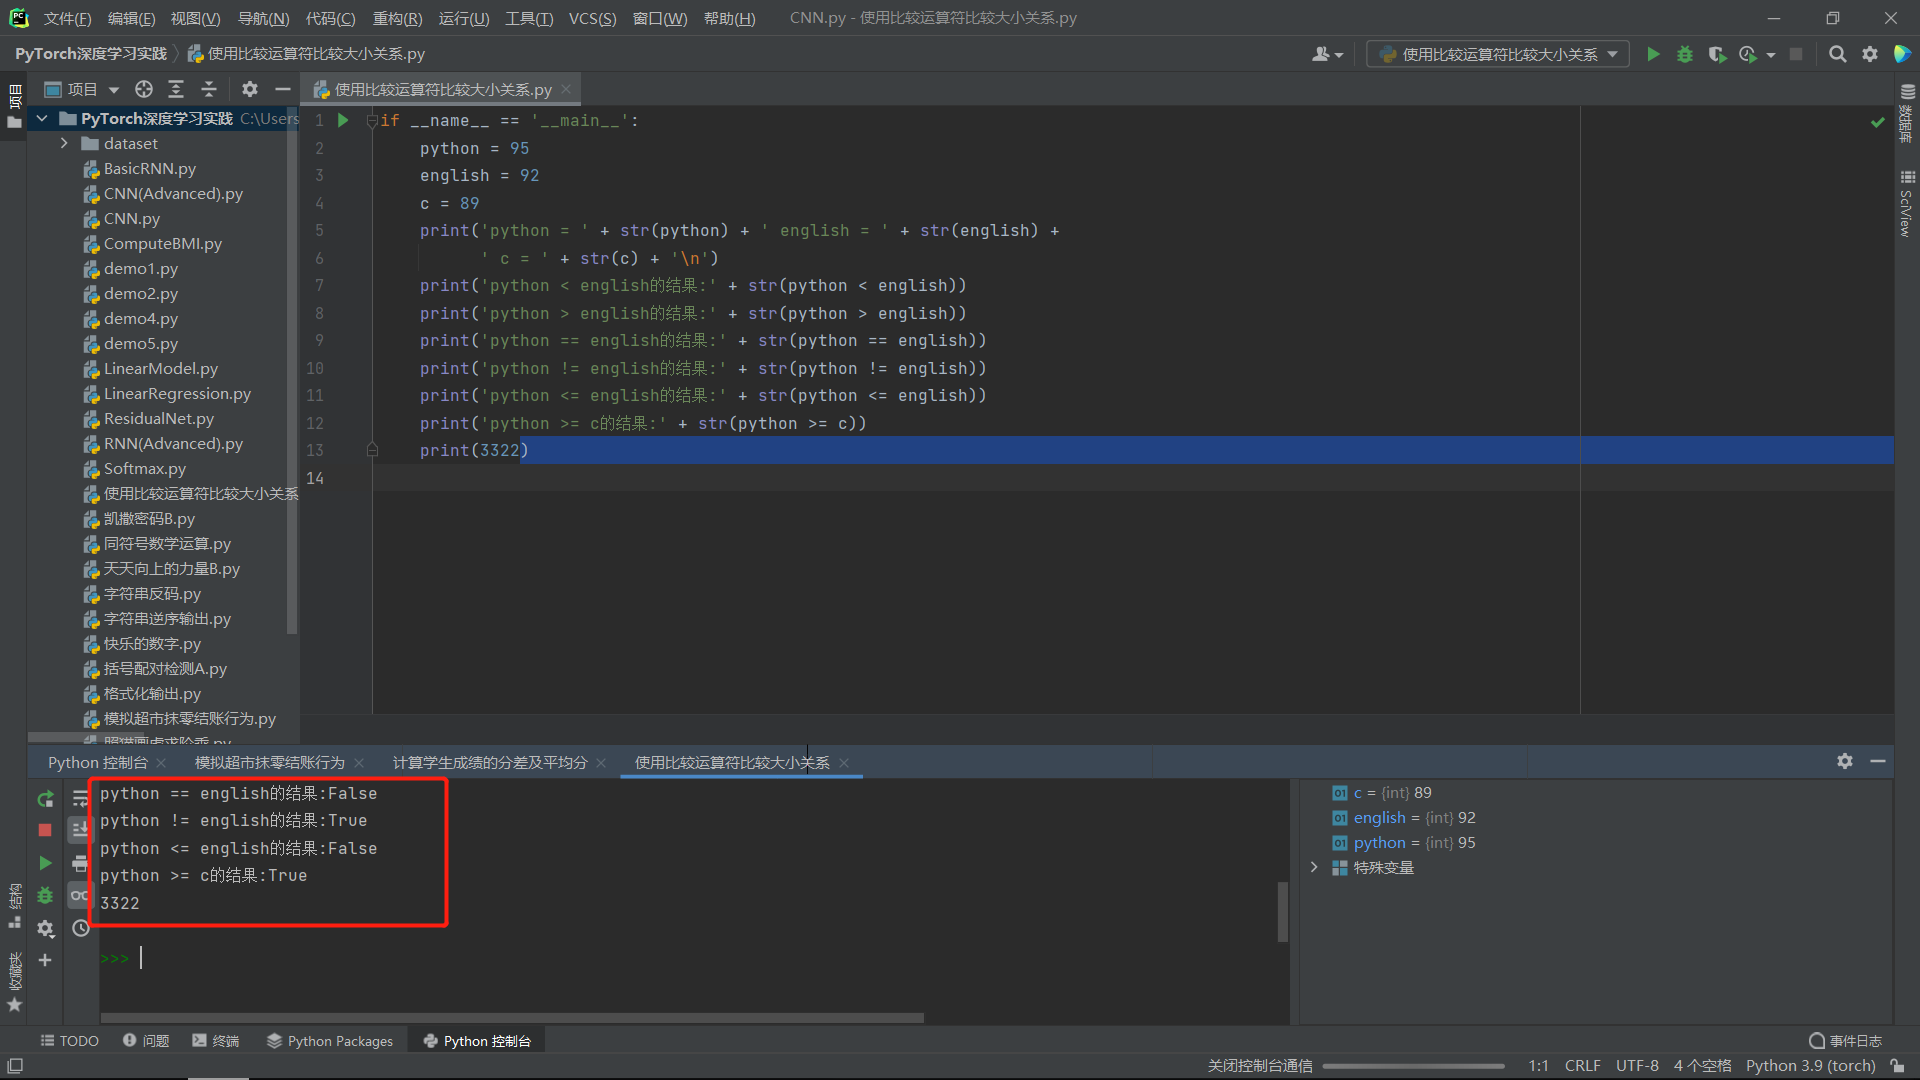Image resolution: width=1920 pixels, height=1080 pixels.
Task: Click the Rerun console icon
Action: pos(45,799)
